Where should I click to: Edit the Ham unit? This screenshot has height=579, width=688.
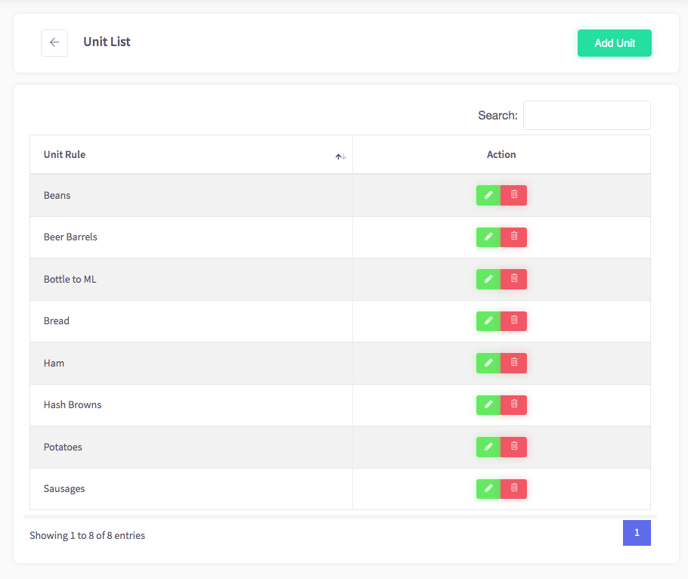[488, 363]
